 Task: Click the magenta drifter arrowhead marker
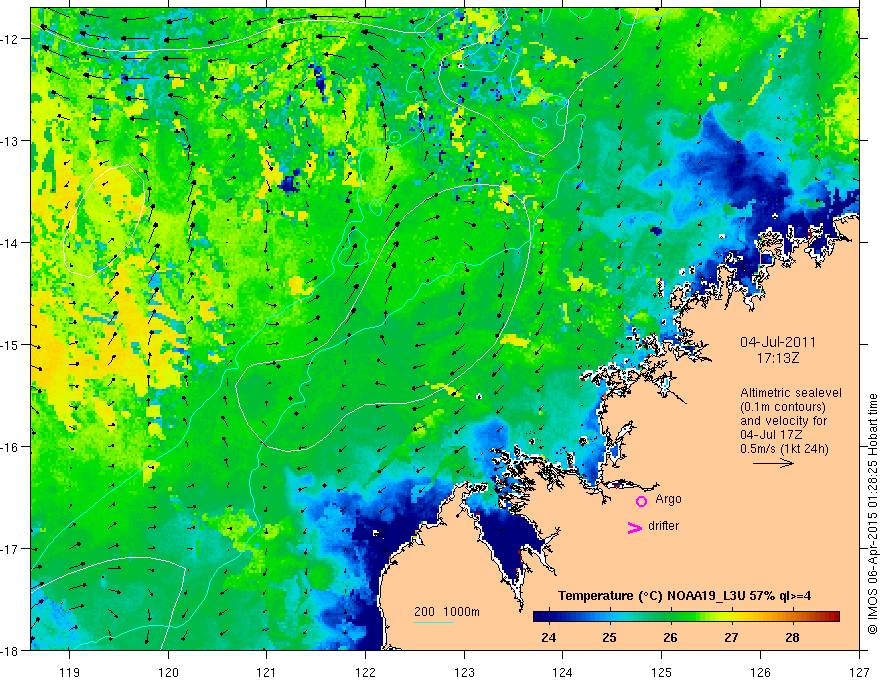tap(635, 527)
